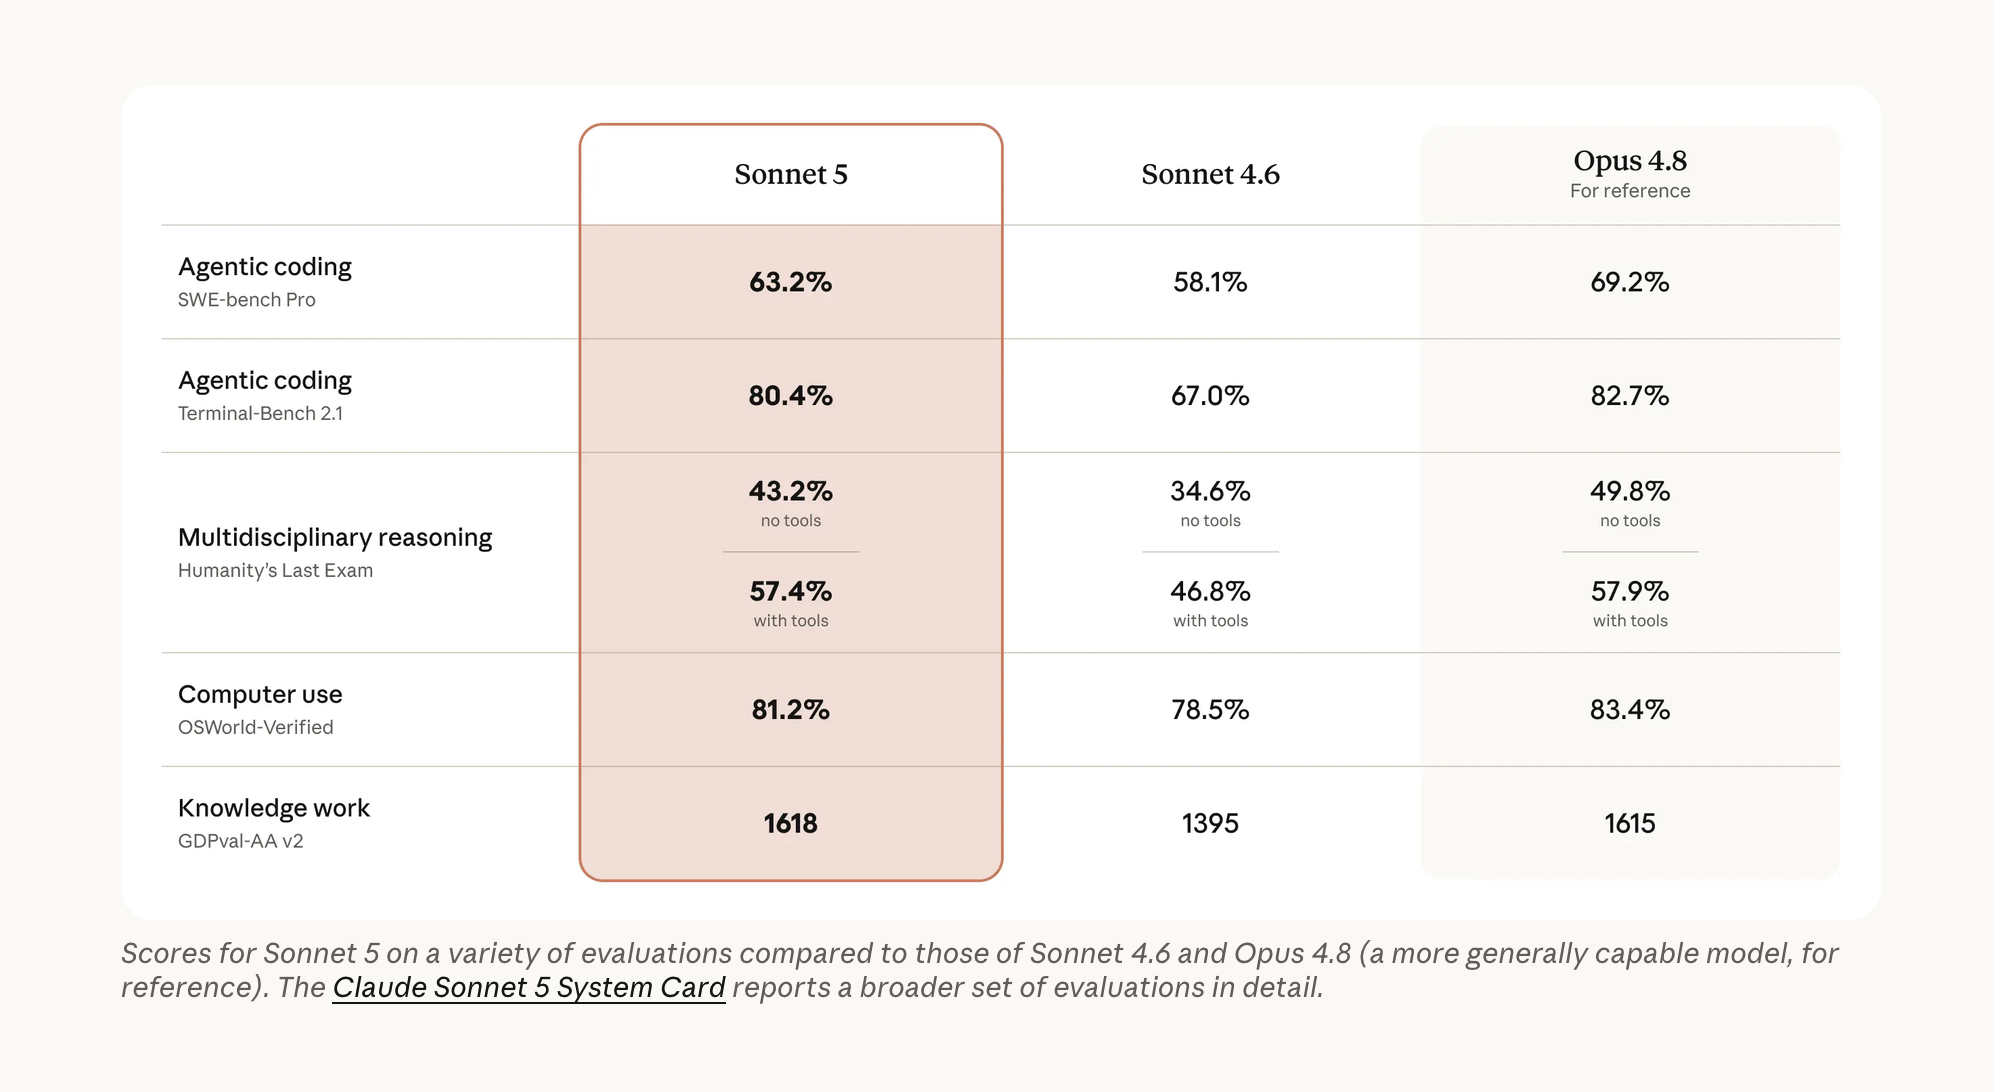The height and width of the screenshot is (1092, 1994).
Task: Click the For reference subtitle text
Action: [1630, 191]
